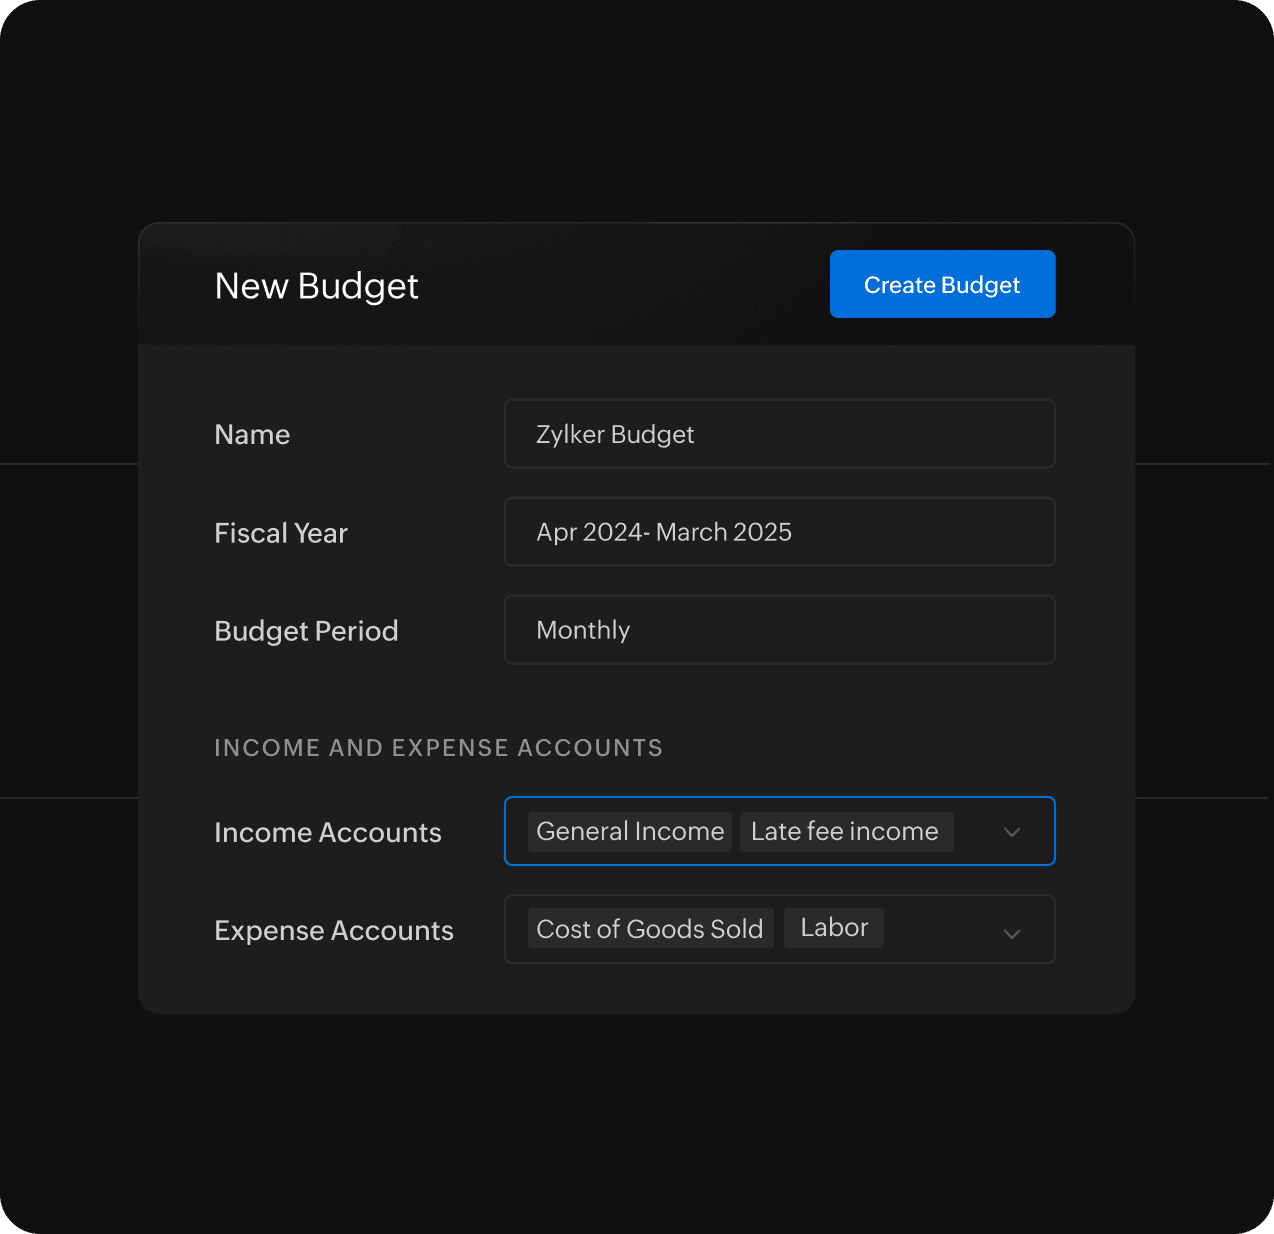Click the Fiscal Year label
The width and height of the screenshot is (1274, 1234).
pos(281,533)
